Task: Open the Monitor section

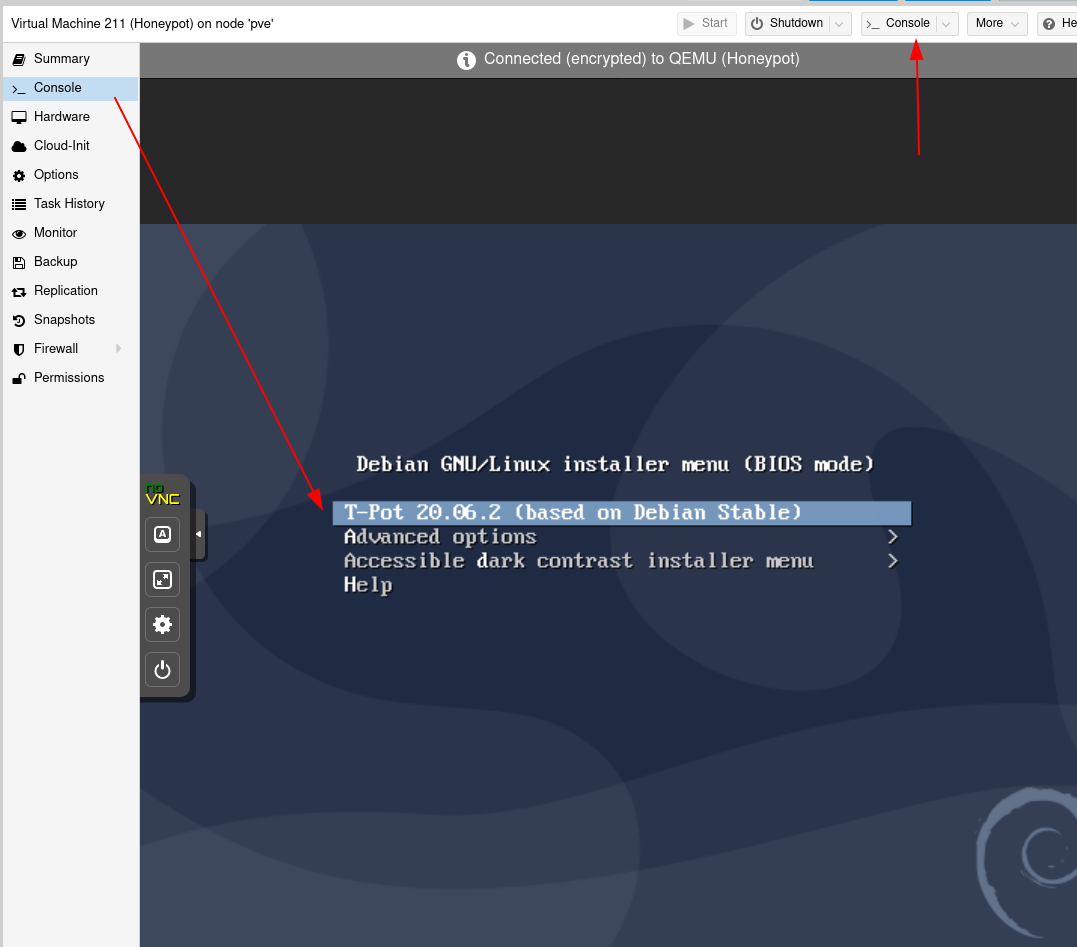Action: 70,233
